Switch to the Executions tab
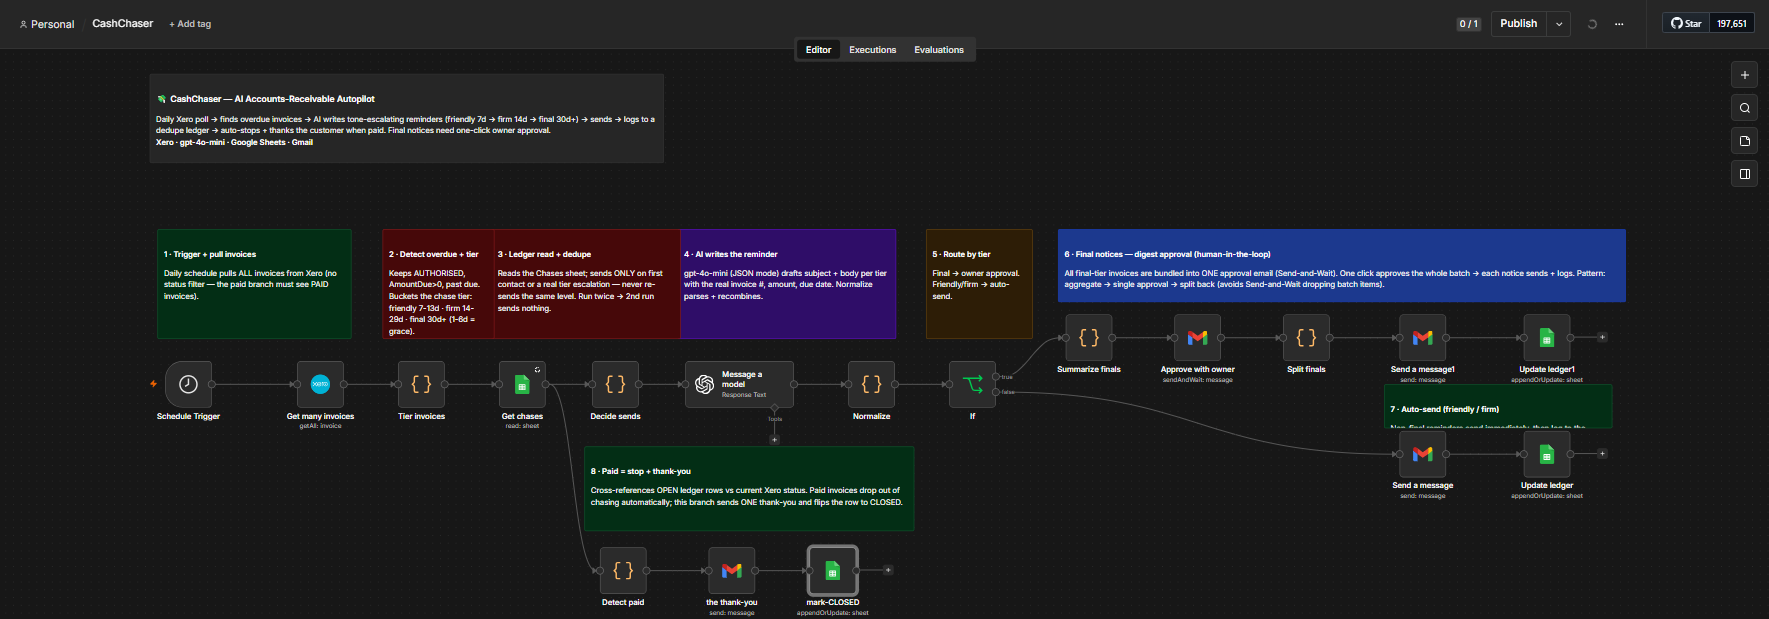This screenshot has width=1769, height=619. pyautogui.click(x=872, y=50)
